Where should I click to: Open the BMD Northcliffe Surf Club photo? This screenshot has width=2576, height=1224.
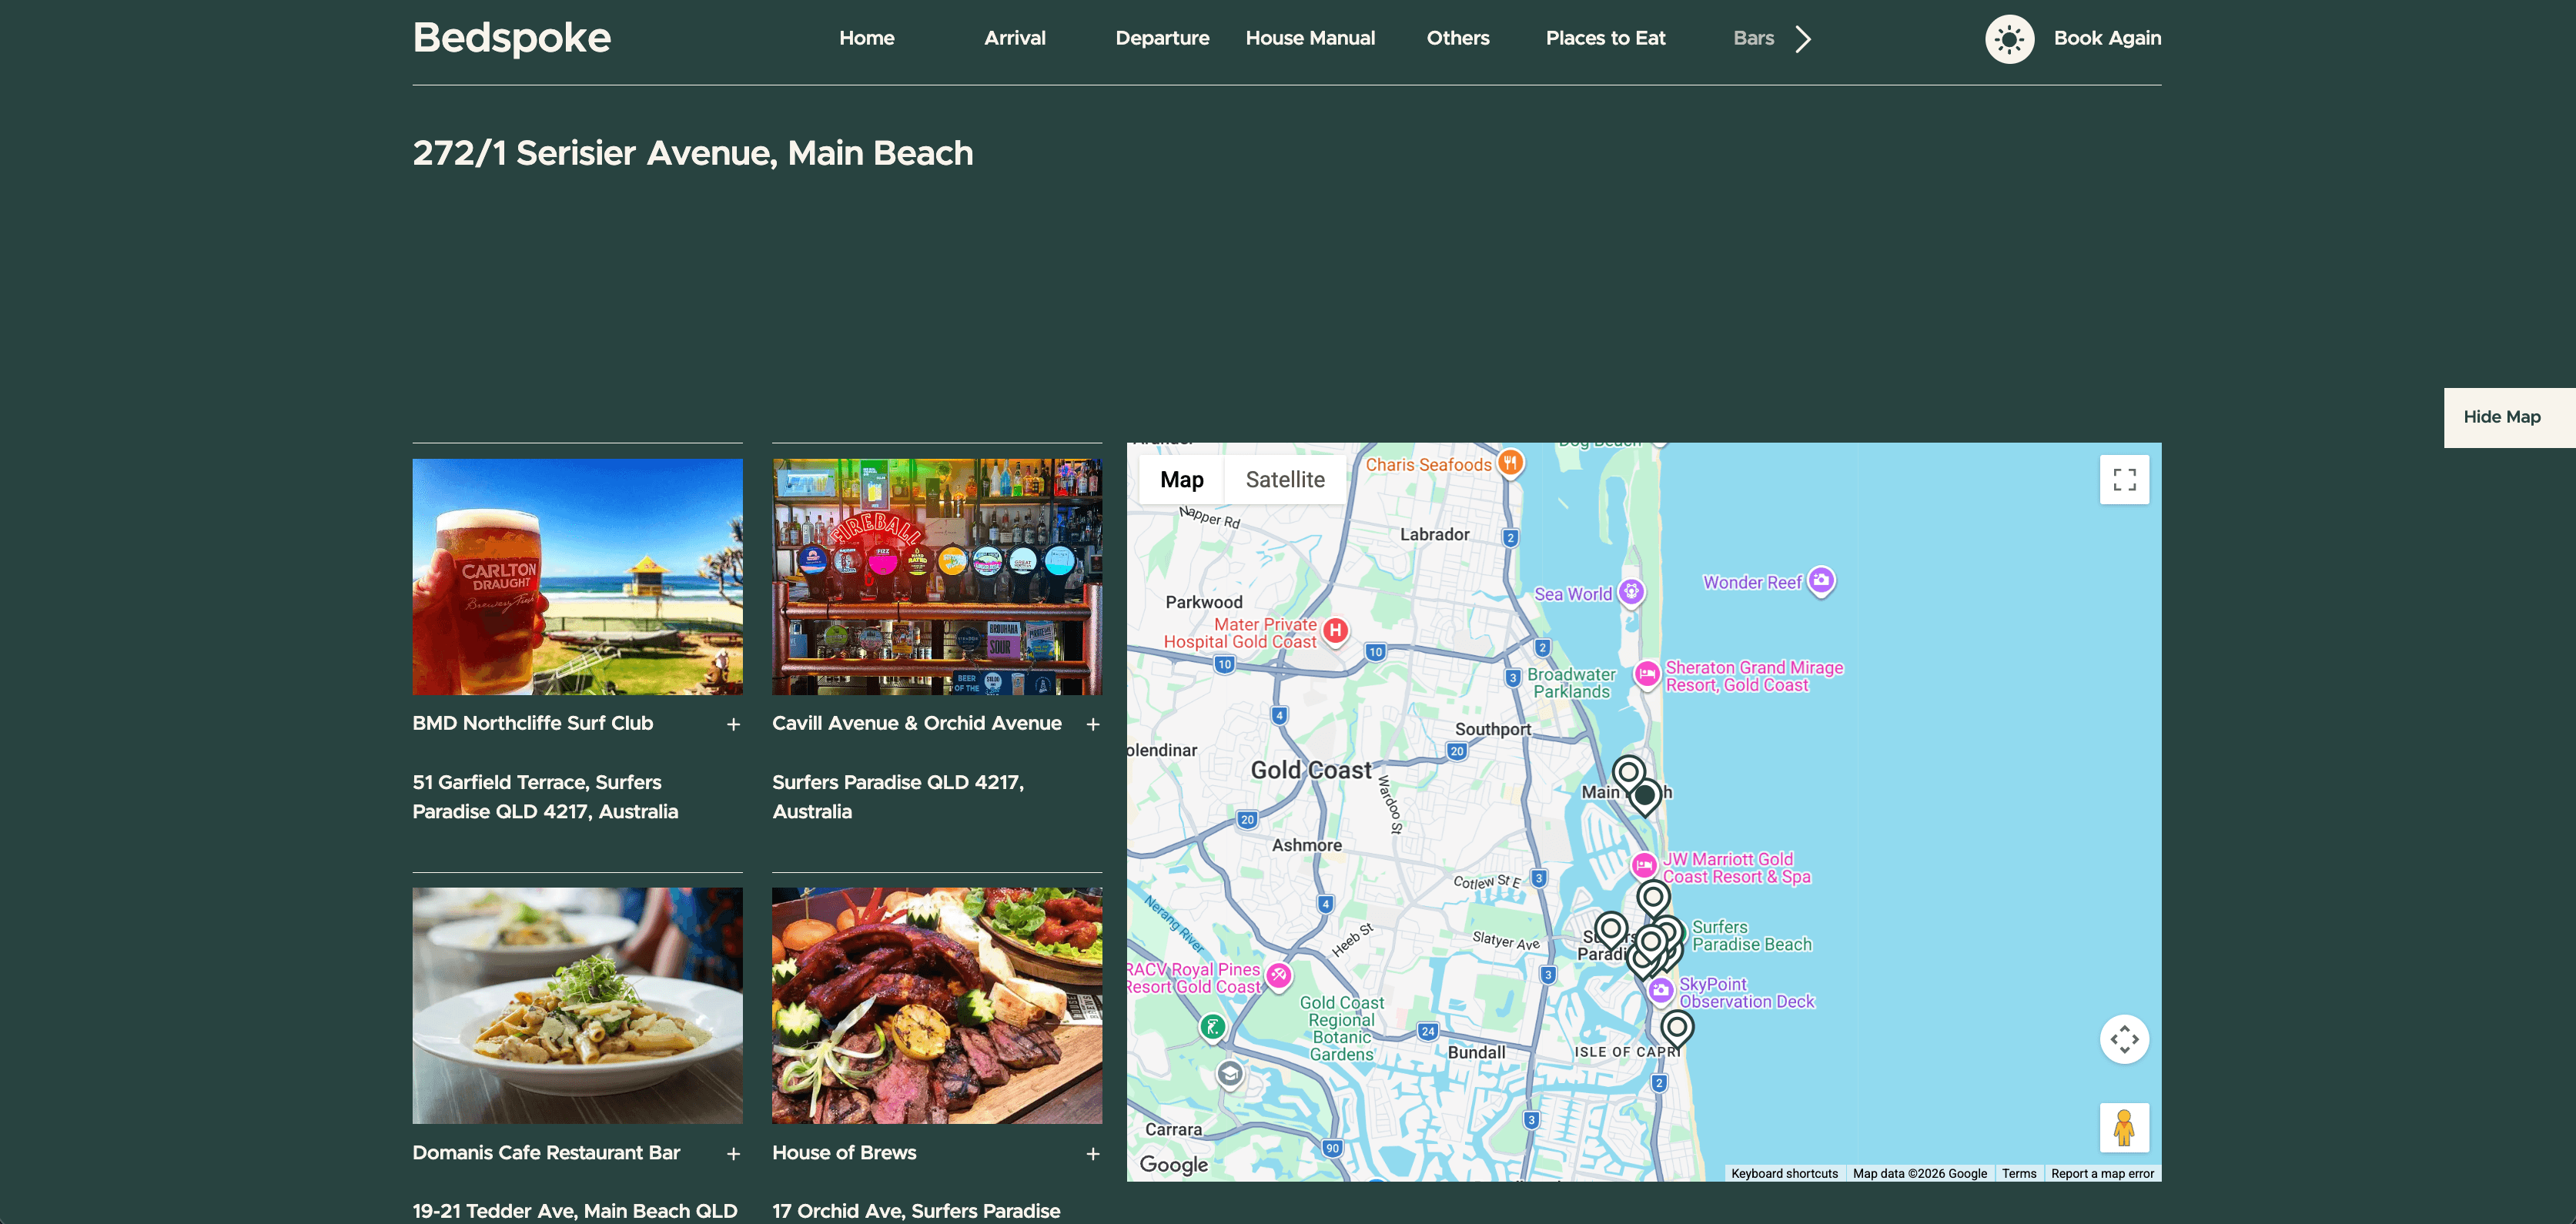tap(577, 577)
